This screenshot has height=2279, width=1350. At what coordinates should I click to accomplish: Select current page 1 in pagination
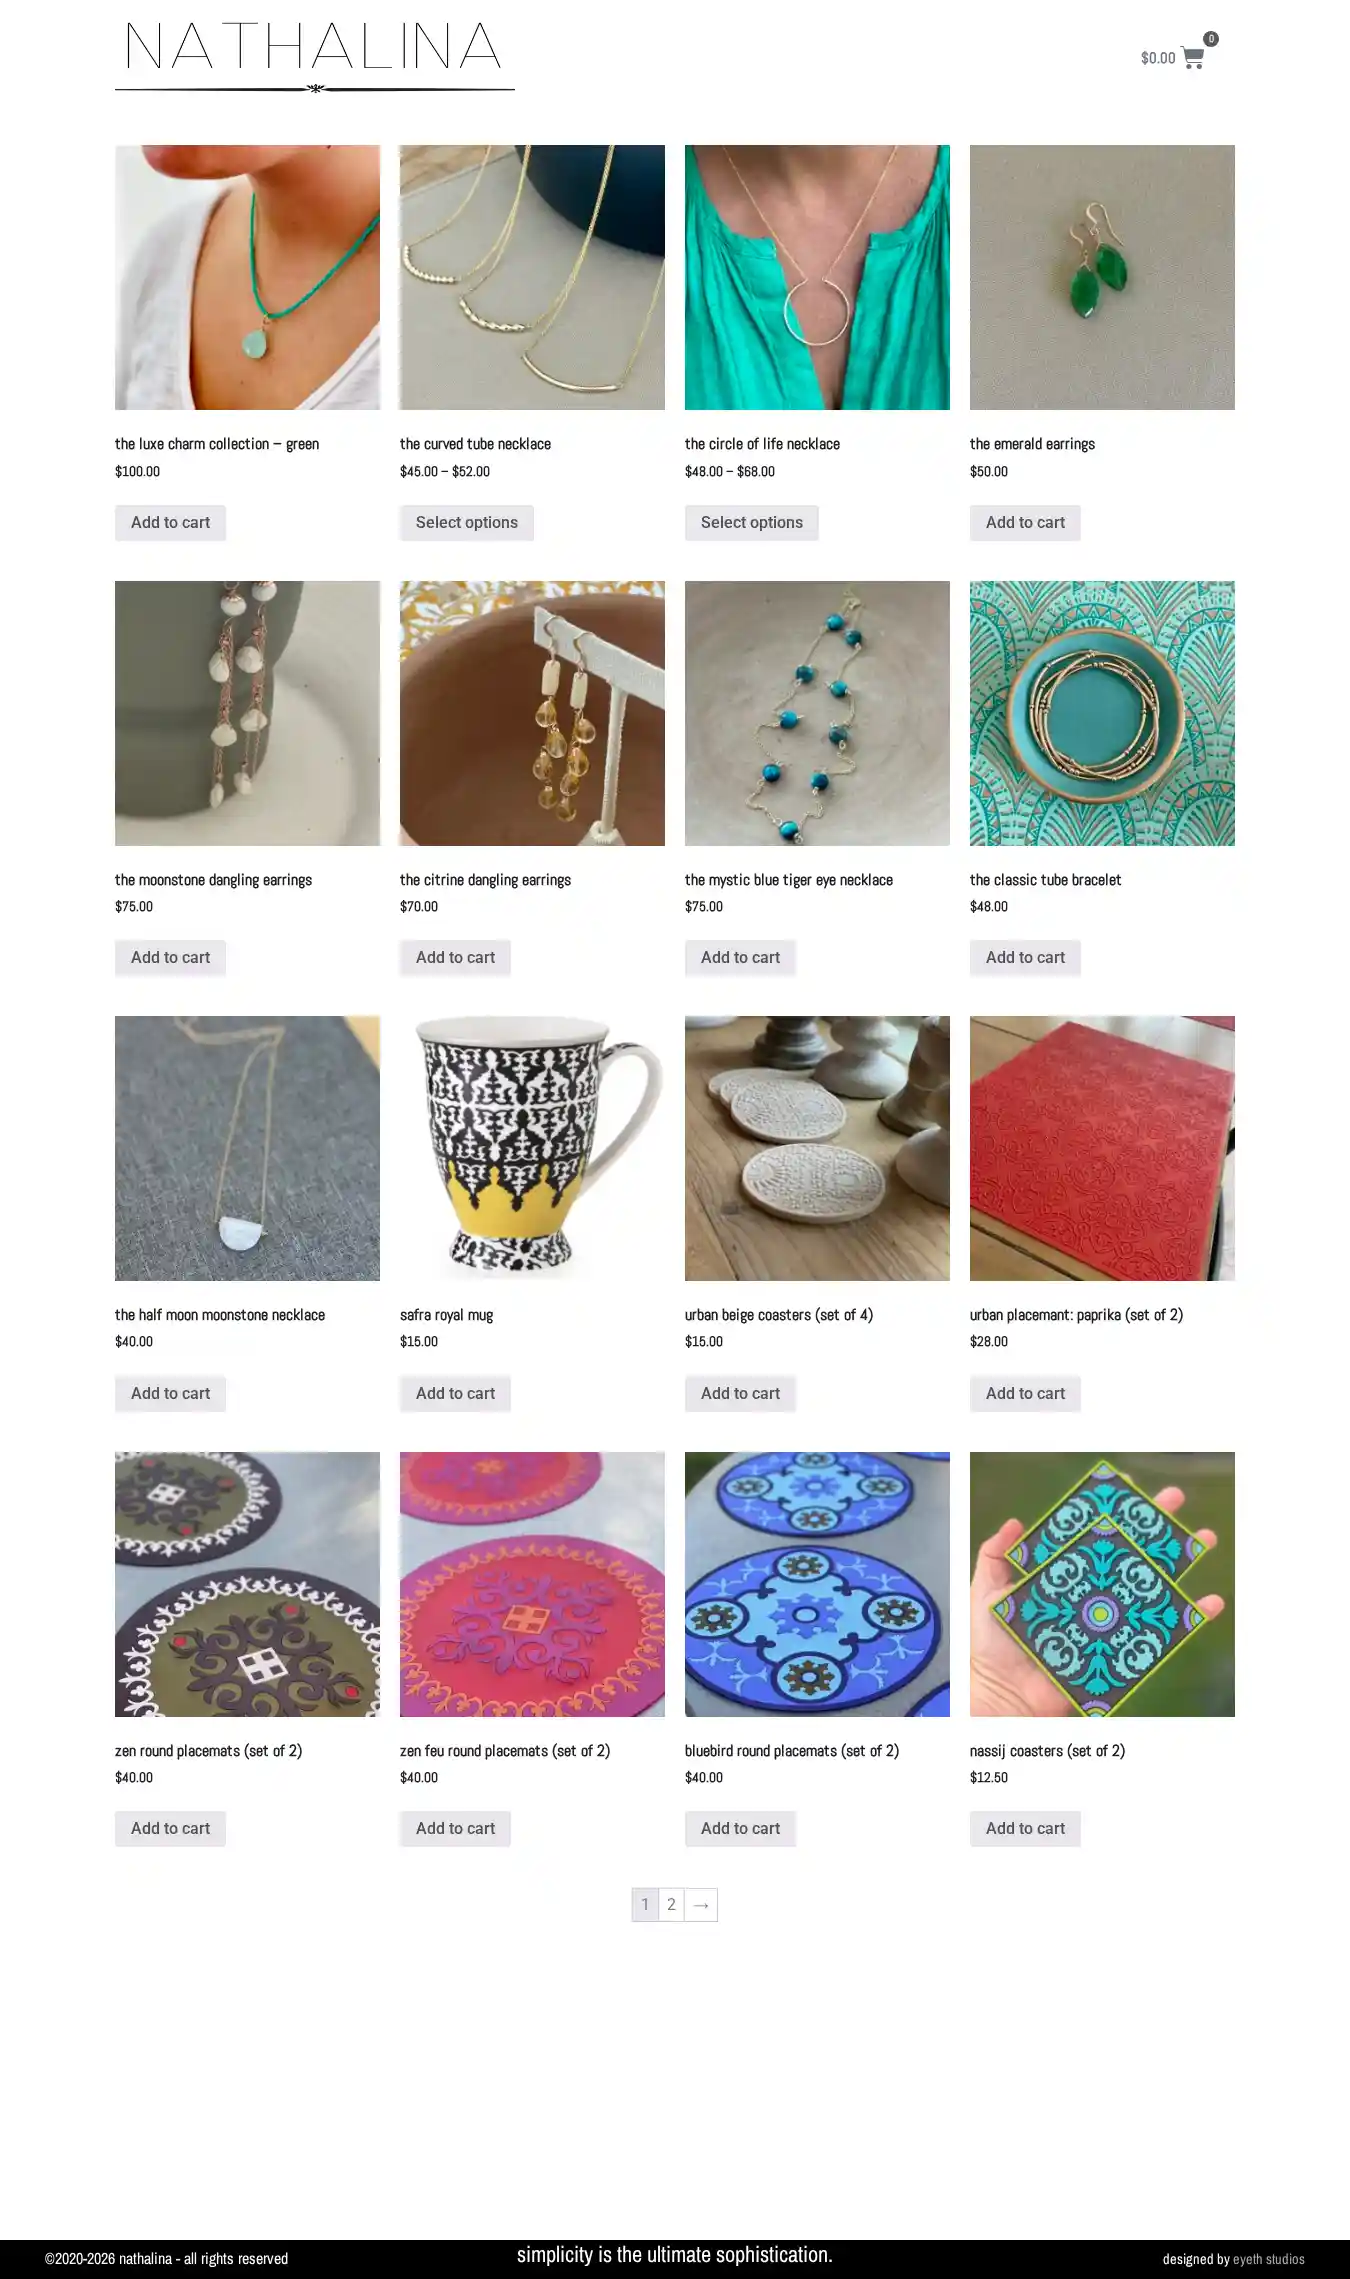click(x=645, y=1904)
